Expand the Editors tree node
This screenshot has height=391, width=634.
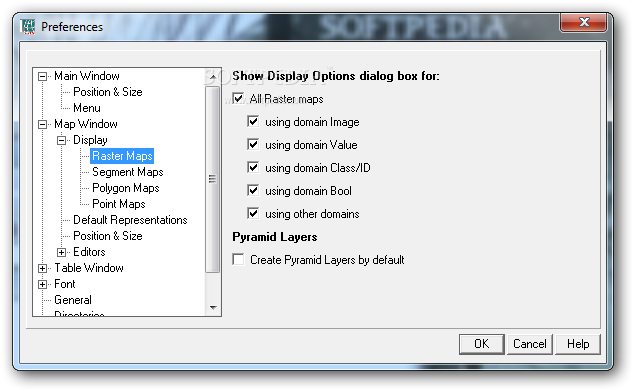click(61, 252)
